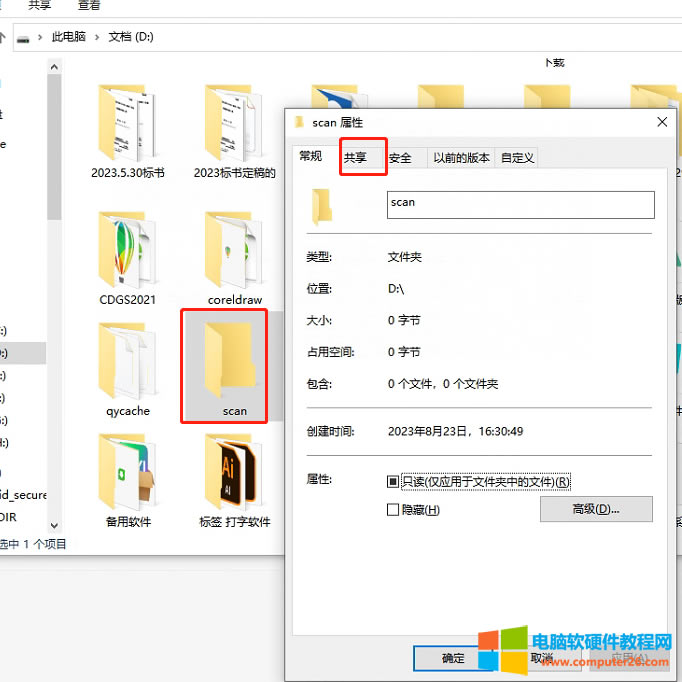
Task: Toggle the 只读 read-only checkbox
Action: pyautogui.click(x=392, y=481)
